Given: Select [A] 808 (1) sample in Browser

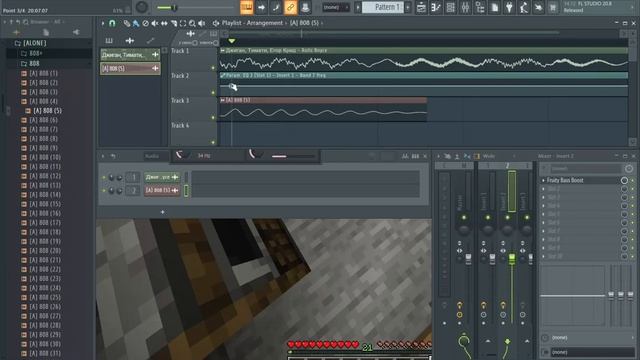Looking at the screenshot, I should point(43,73).
